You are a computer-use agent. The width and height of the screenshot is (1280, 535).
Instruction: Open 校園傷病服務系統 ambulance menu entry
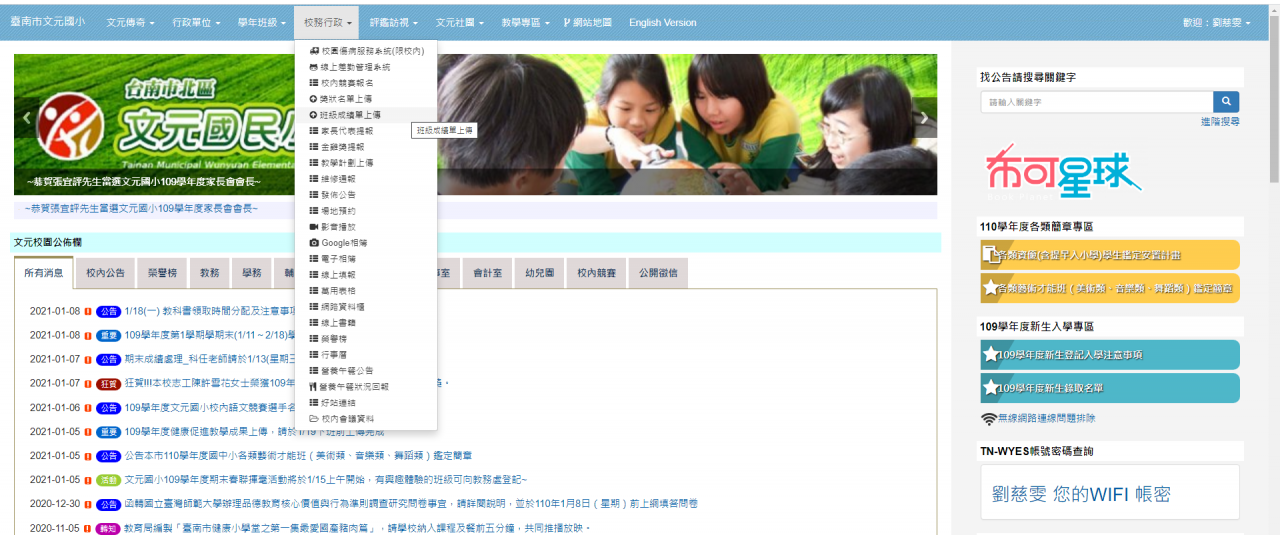point(366,51)
